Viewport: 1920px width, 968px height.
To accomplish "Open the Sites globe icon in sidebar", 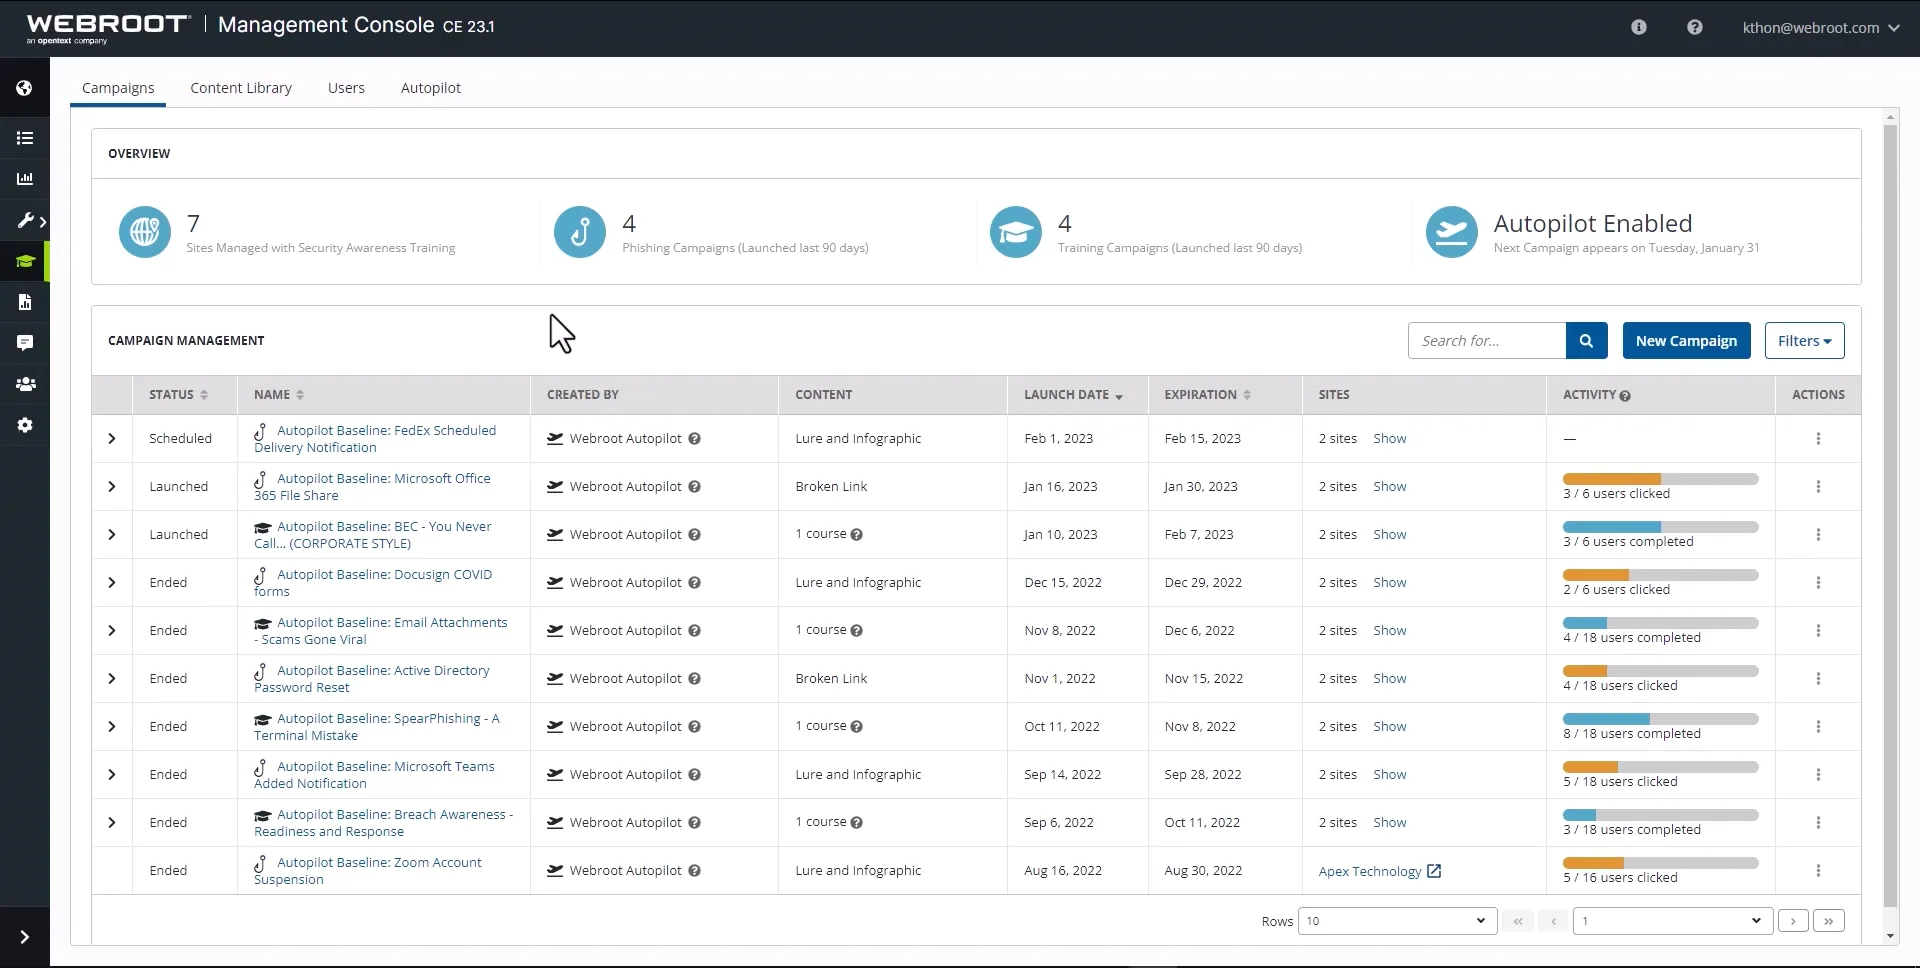I will click(25, 87).
